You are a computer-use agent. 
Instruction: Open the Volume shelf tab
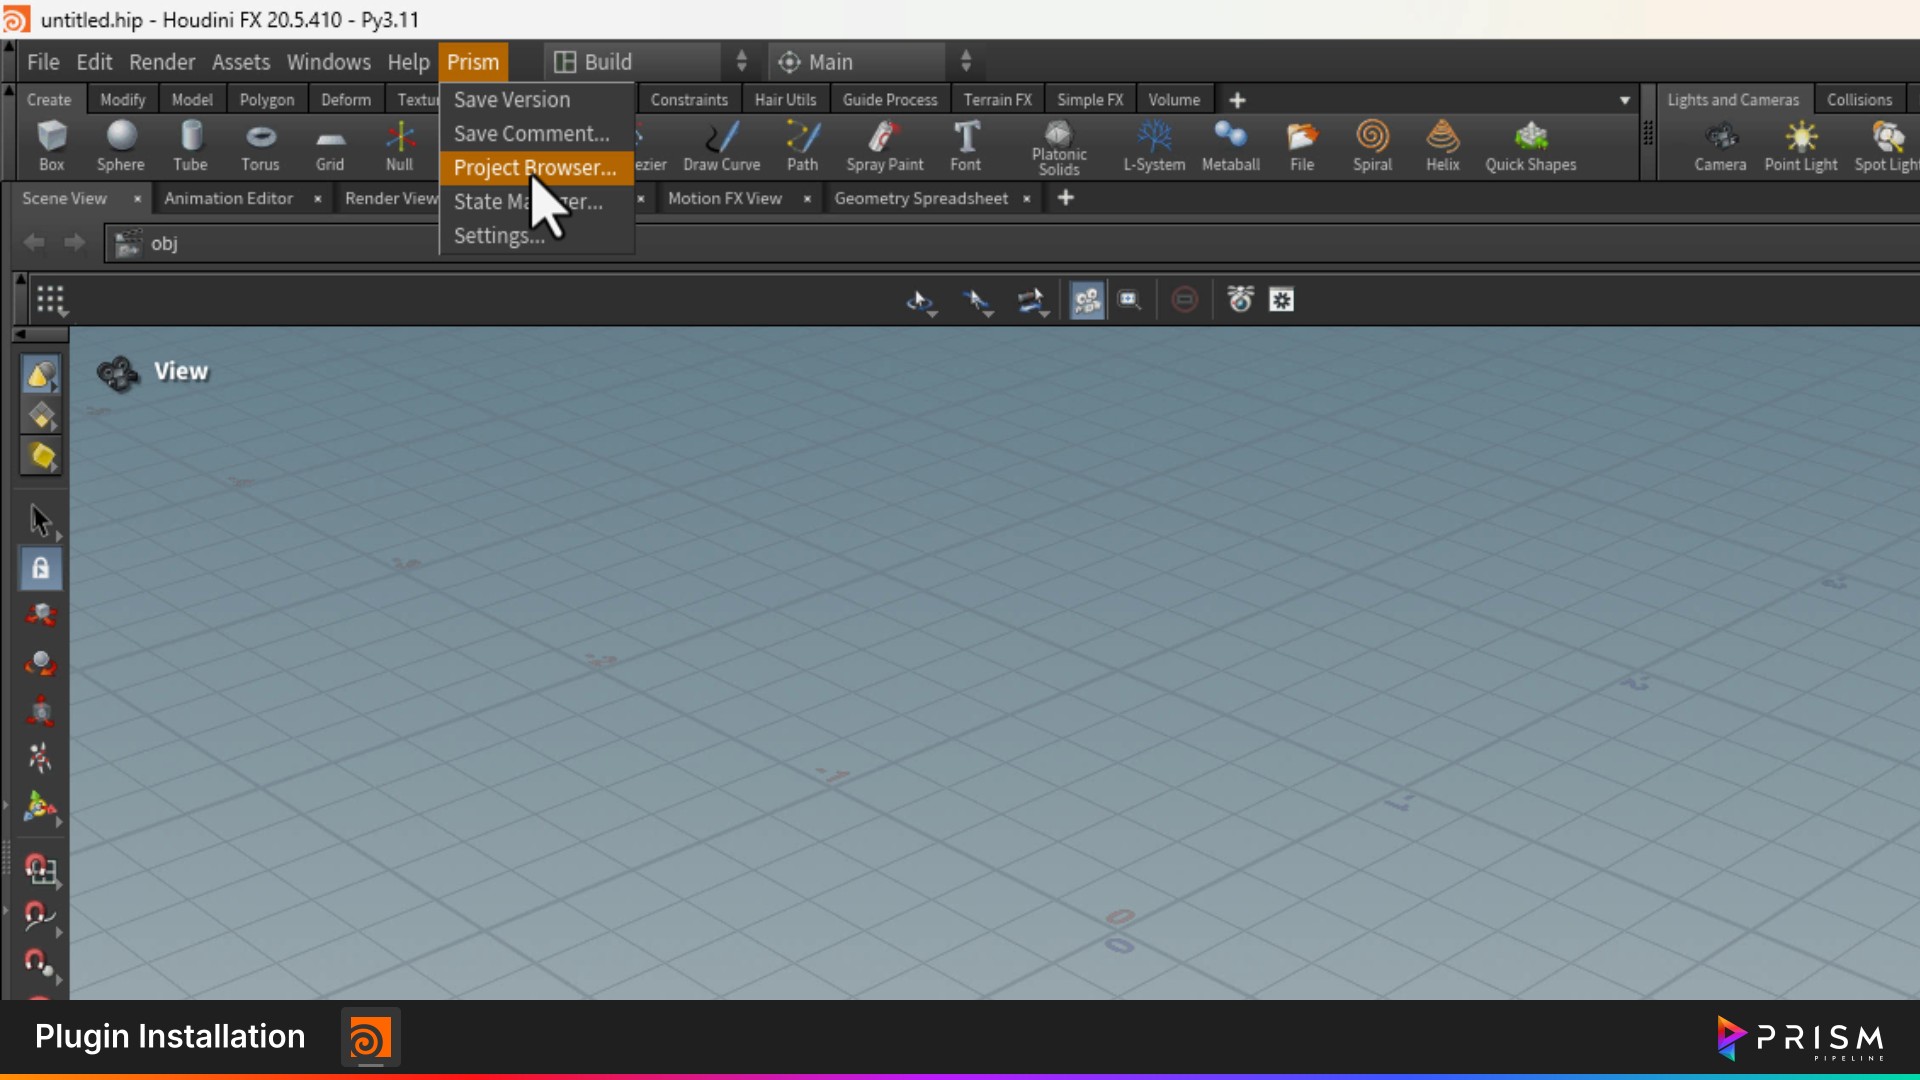point(1174,100)
